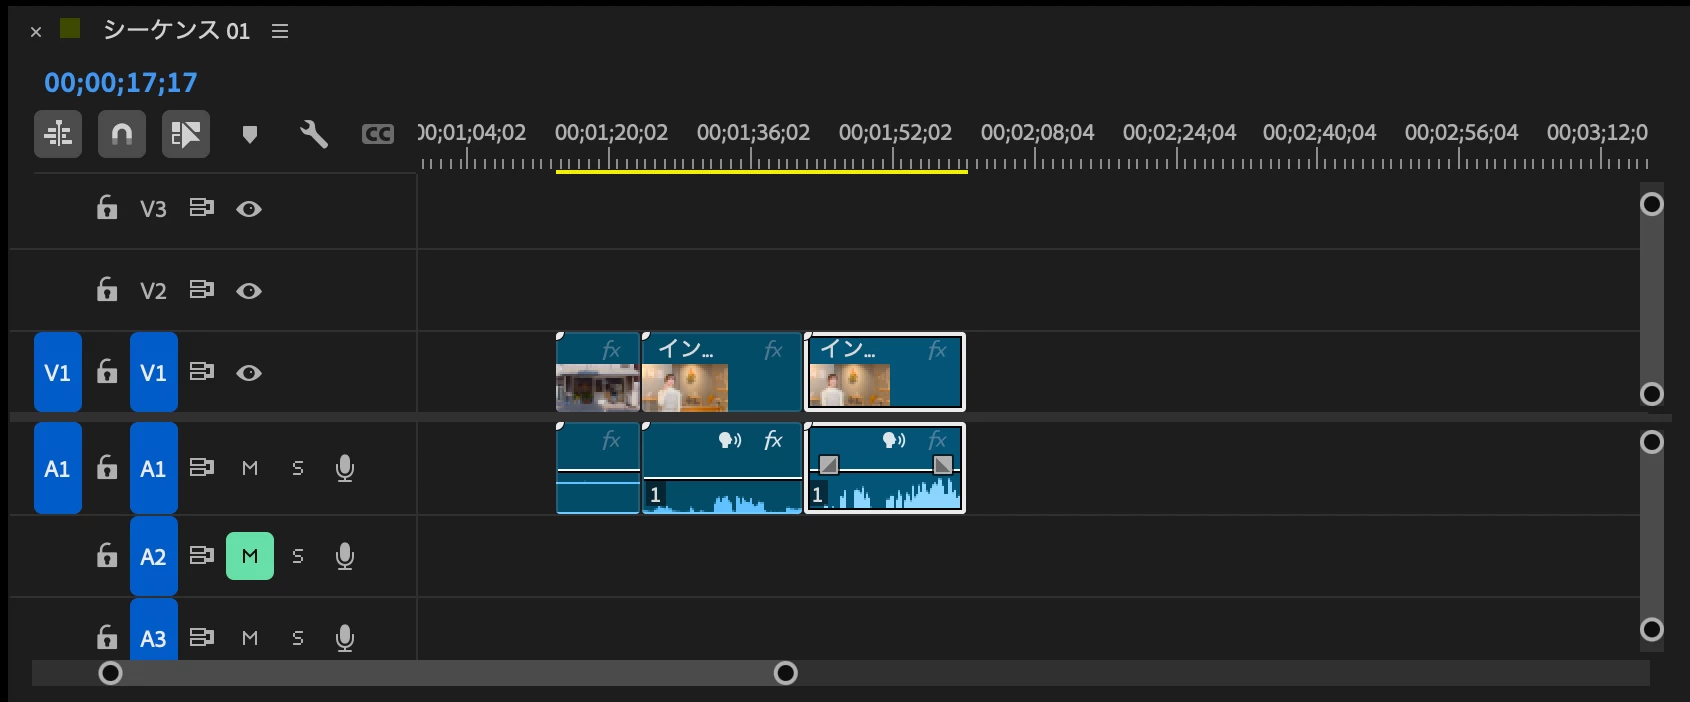Close the シーケンス 01 timeline panel

[x=36, y=32]
